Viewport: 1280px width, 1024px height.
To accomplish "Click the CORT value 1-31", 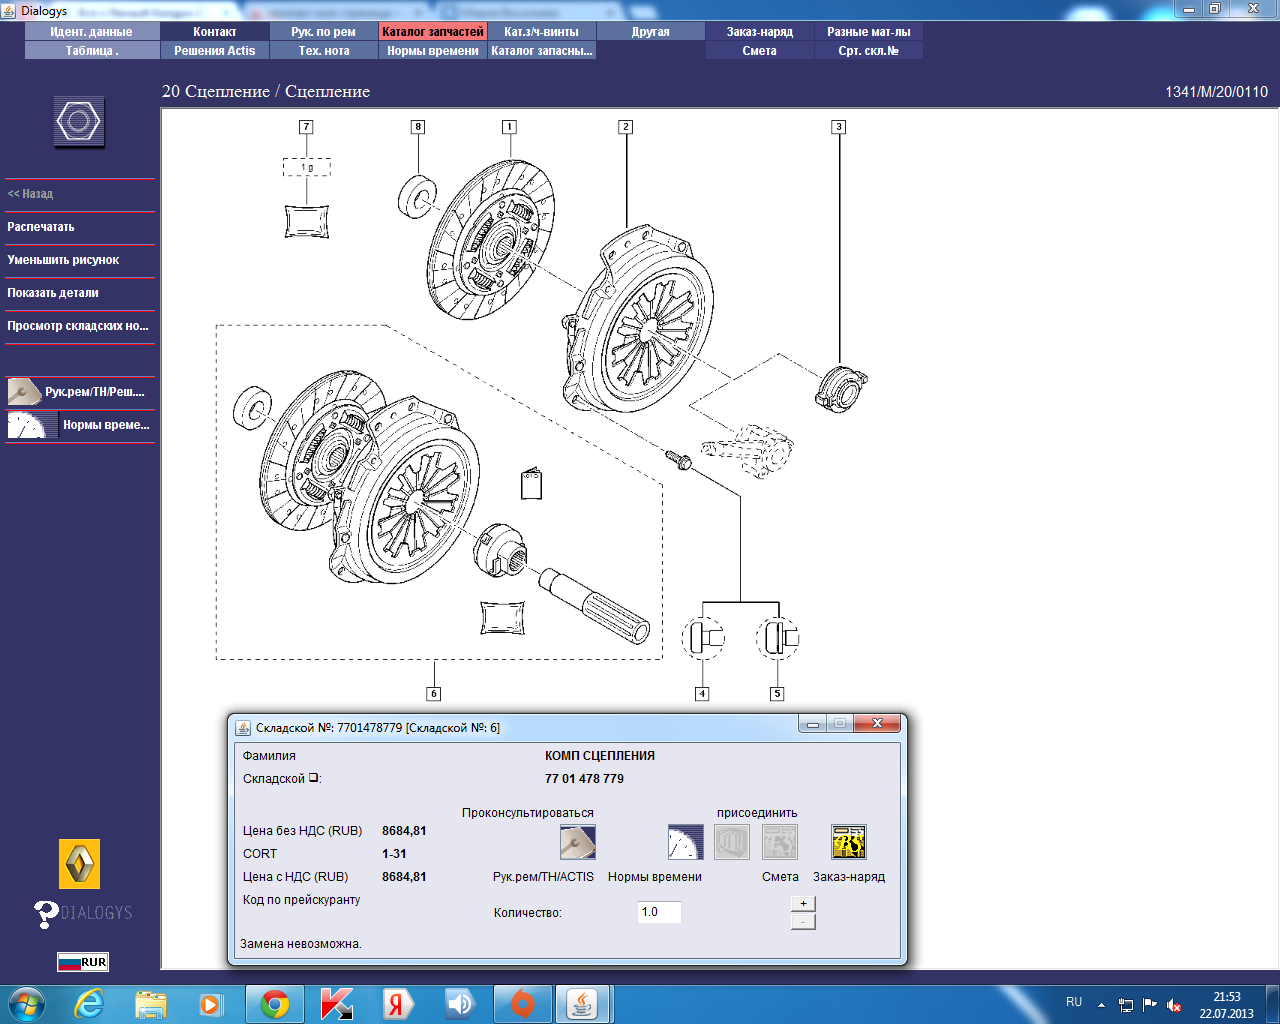I will tap(394, 854).
